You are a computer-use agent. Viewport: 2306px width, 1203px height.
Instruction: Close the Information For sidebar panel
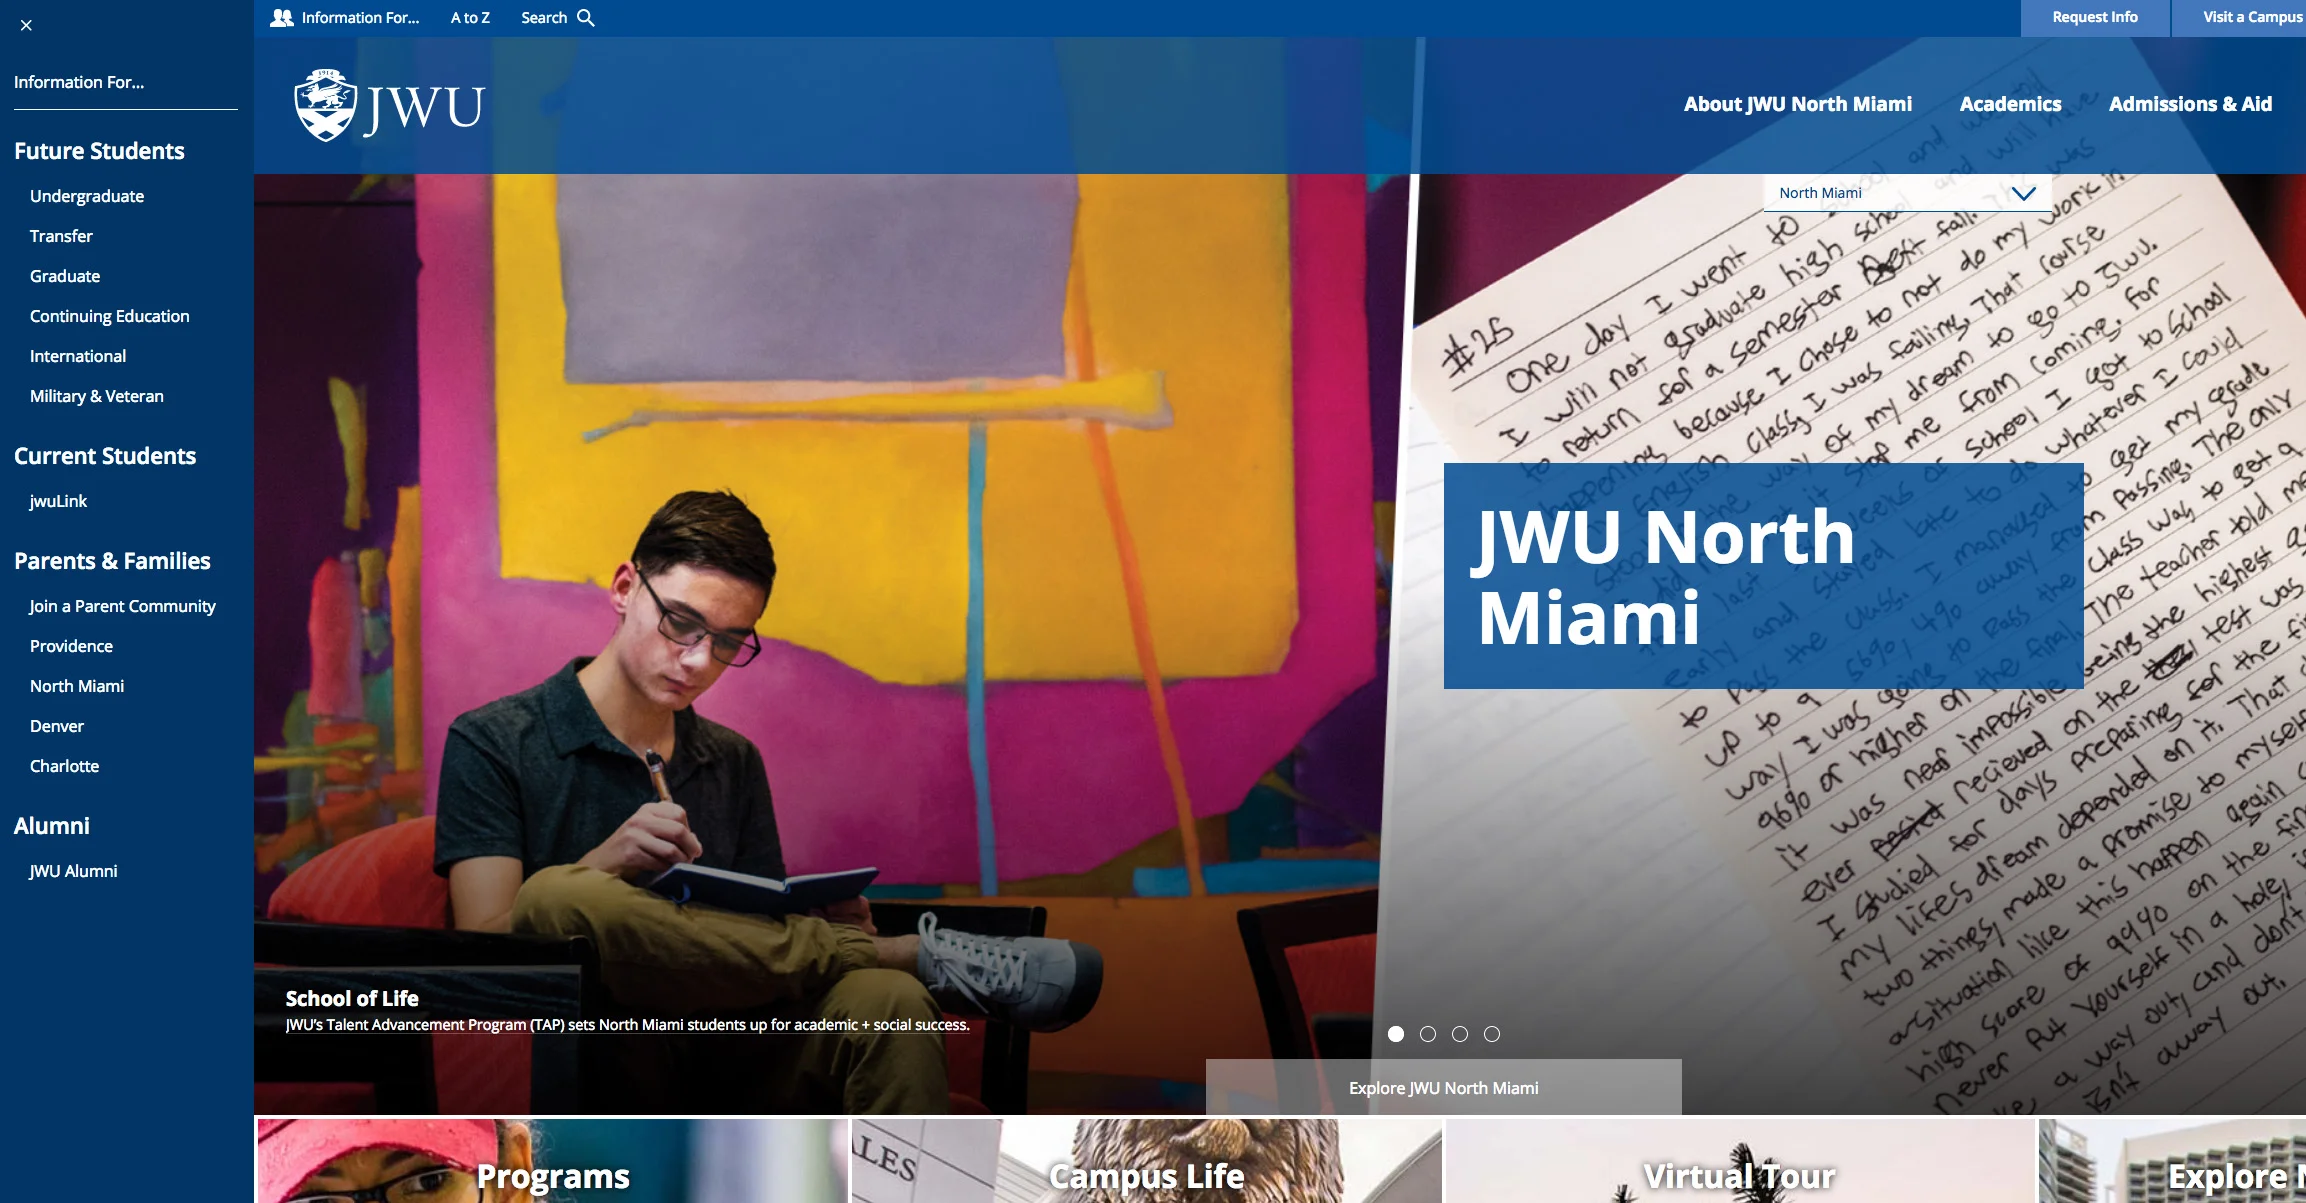point(26,25)
